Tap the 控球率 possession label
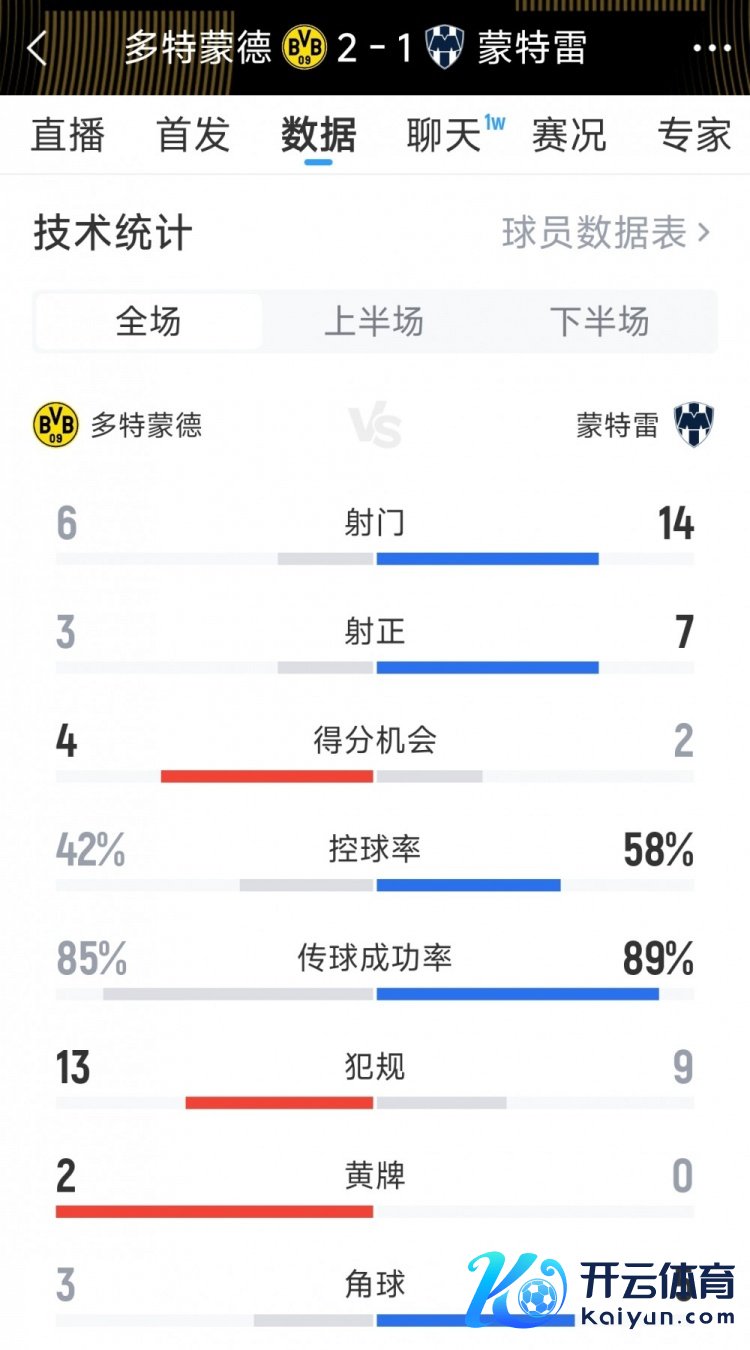The image size is (750, 1350). click(375, 849)
